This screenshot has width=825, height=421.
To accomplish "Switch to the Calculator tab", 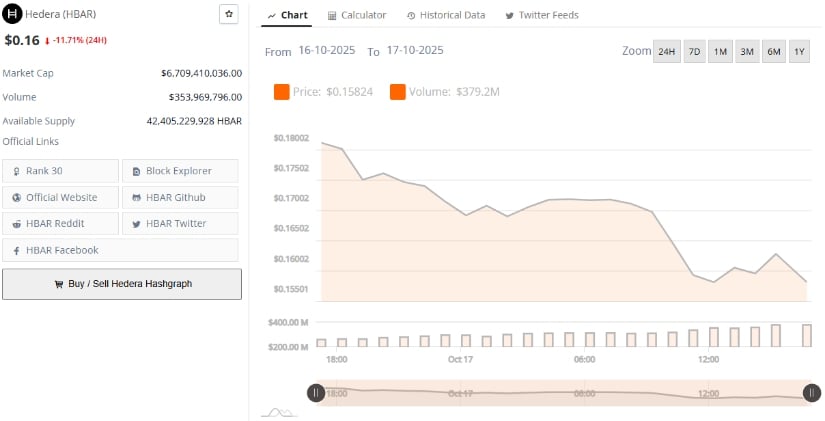I will 357,15.
